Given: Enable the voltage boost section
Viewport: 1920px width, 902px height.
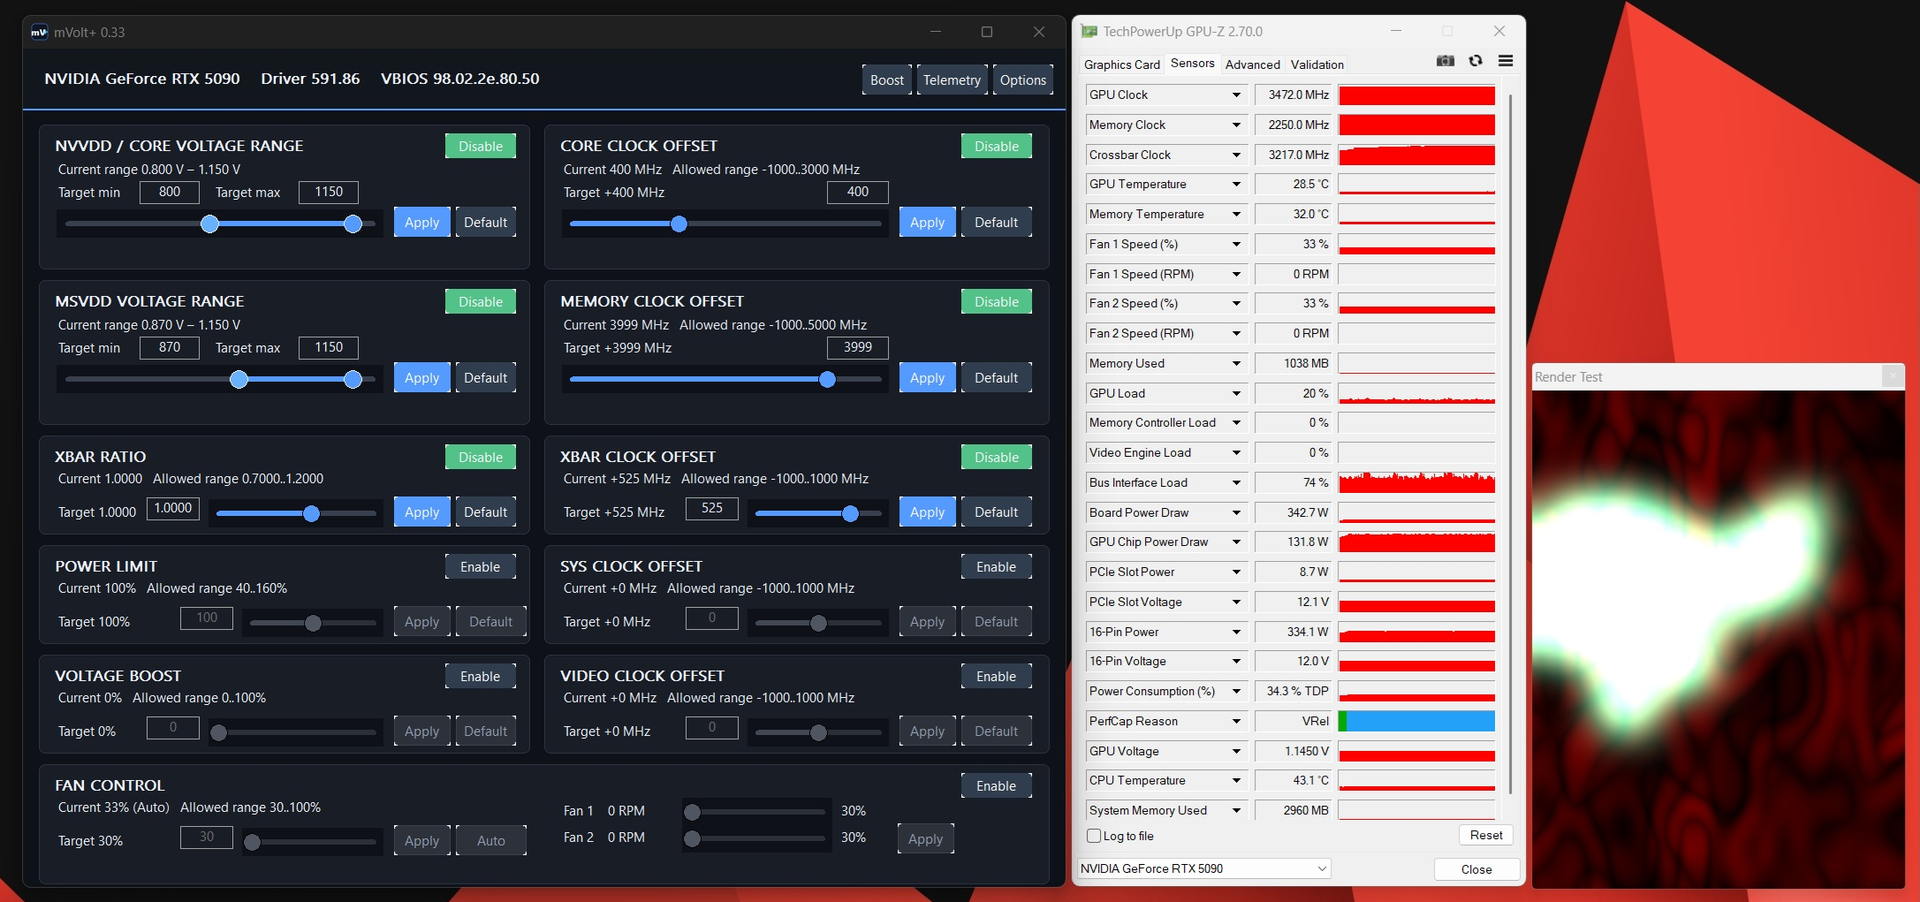Looking at the screenshot, I should (481, 677).
